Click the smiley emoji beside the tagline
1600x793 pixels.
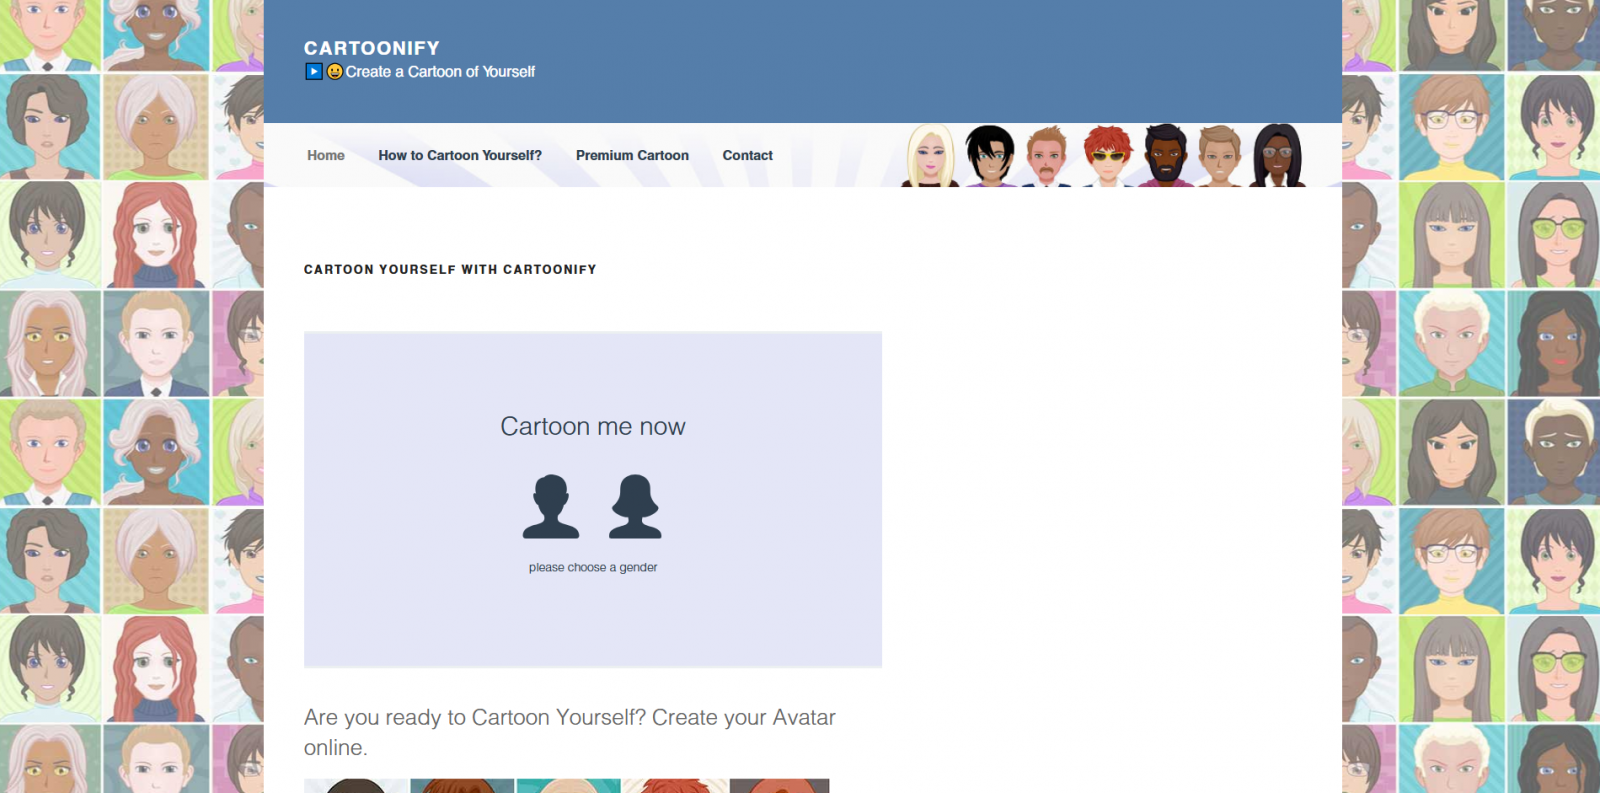(x=335, y=72)
